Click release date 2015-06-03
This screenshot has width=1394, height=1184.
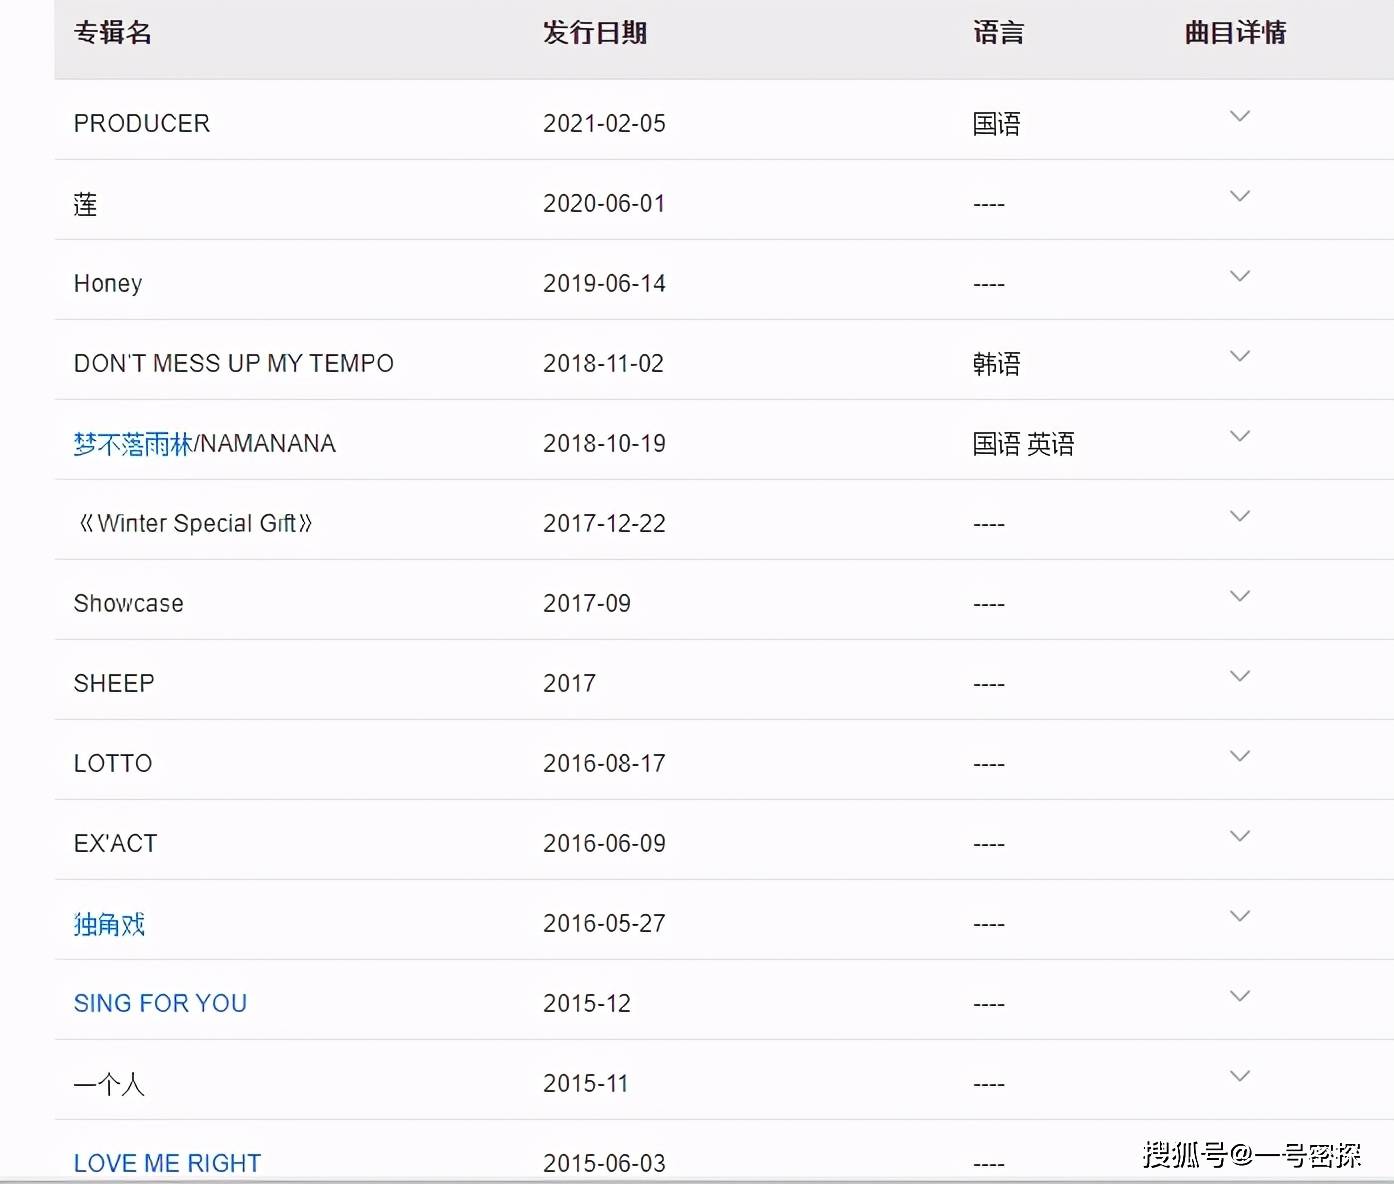(x=604, y=1163)
